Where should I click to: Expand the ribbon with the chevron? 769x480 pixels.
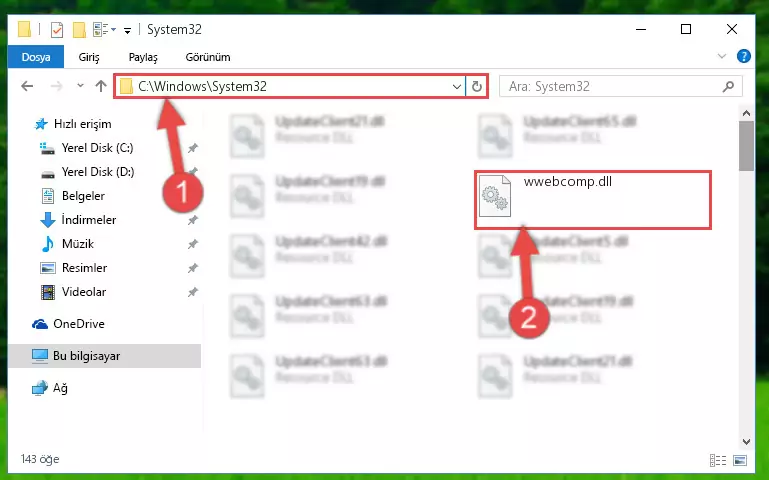pos(721,56)
